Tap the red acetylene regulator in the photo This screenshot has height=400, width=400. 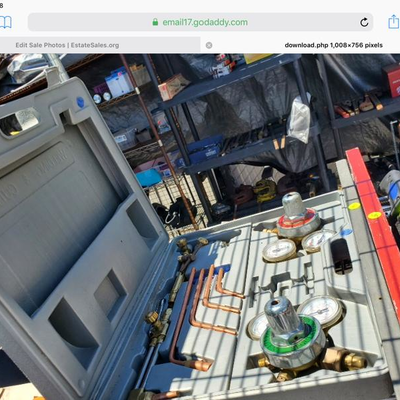(x=298, y=217)
